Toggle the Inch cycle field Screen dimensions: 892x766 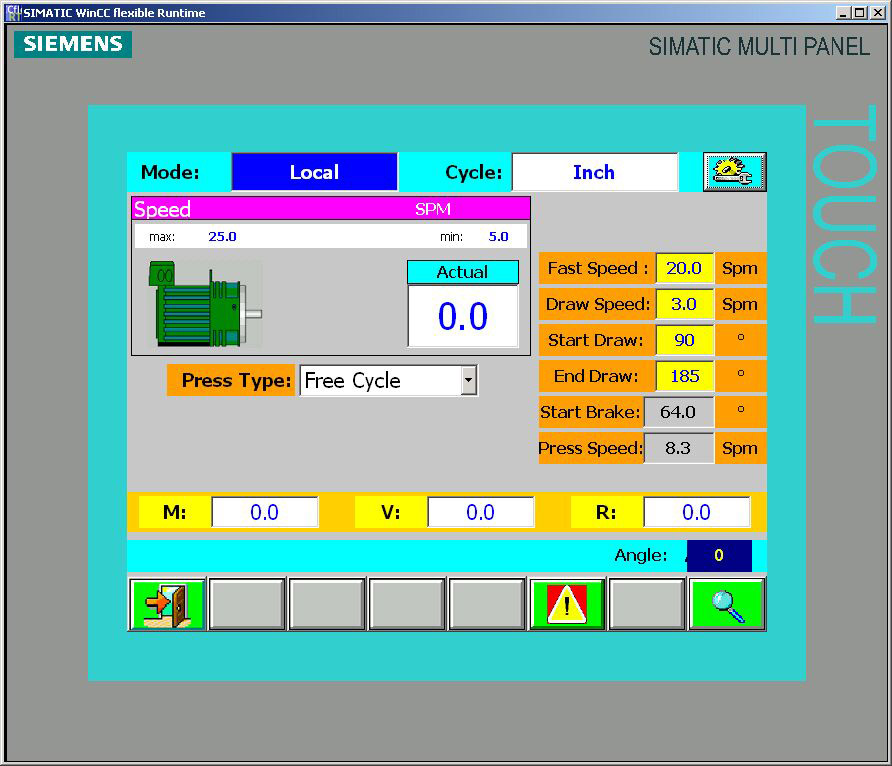[x=594, y=172]
